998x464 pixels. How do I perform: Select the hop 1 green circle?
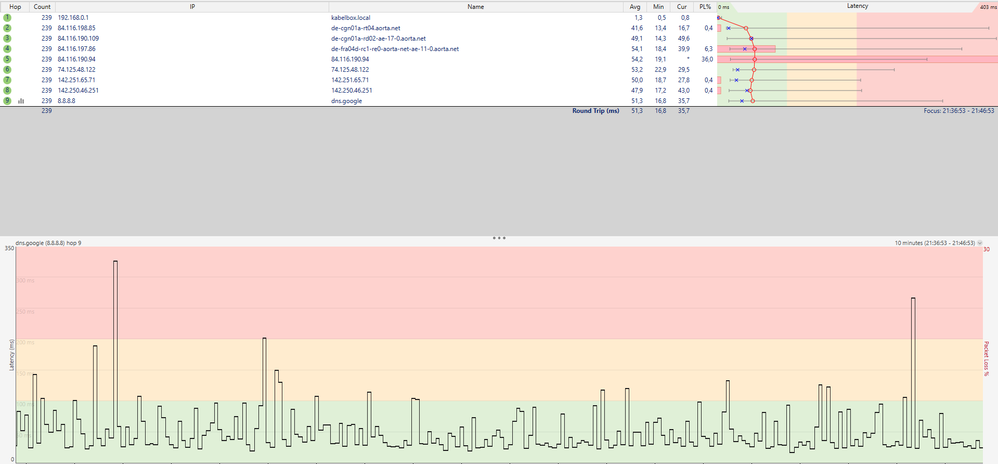point(7,18)
